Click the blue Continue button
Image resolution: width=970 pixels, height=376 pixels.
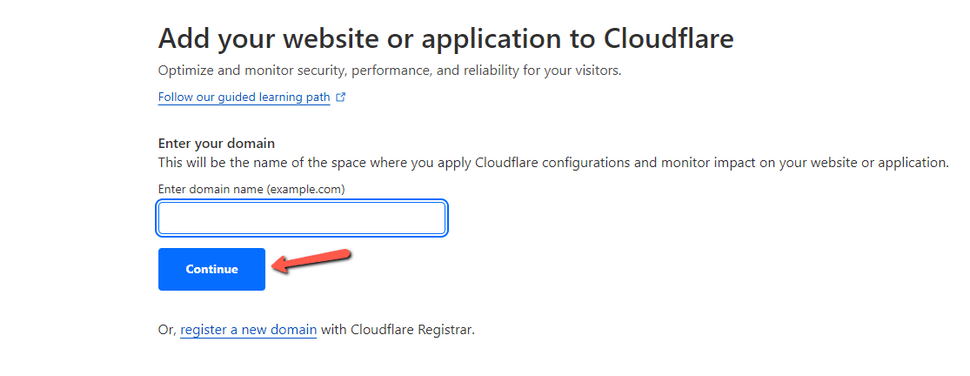tap(212, 269)
